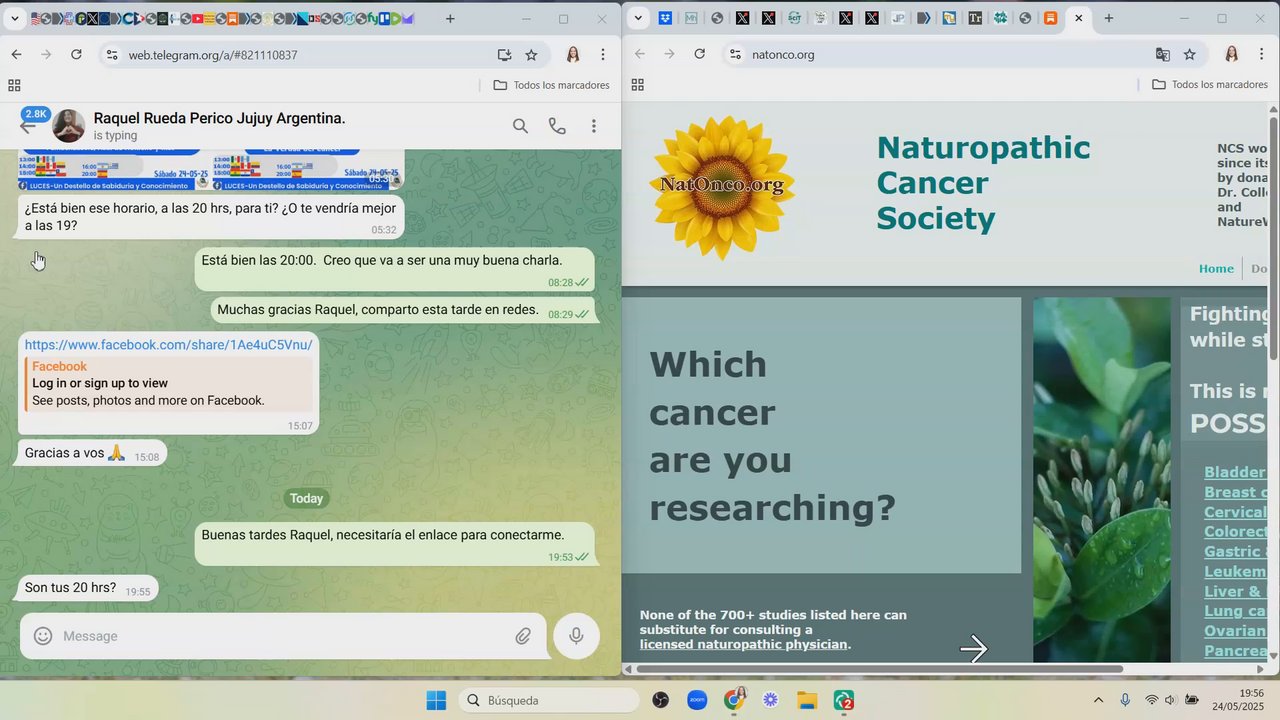
Task: Open Chrome profile in the NatOnco window
Action: (1231, 54)
